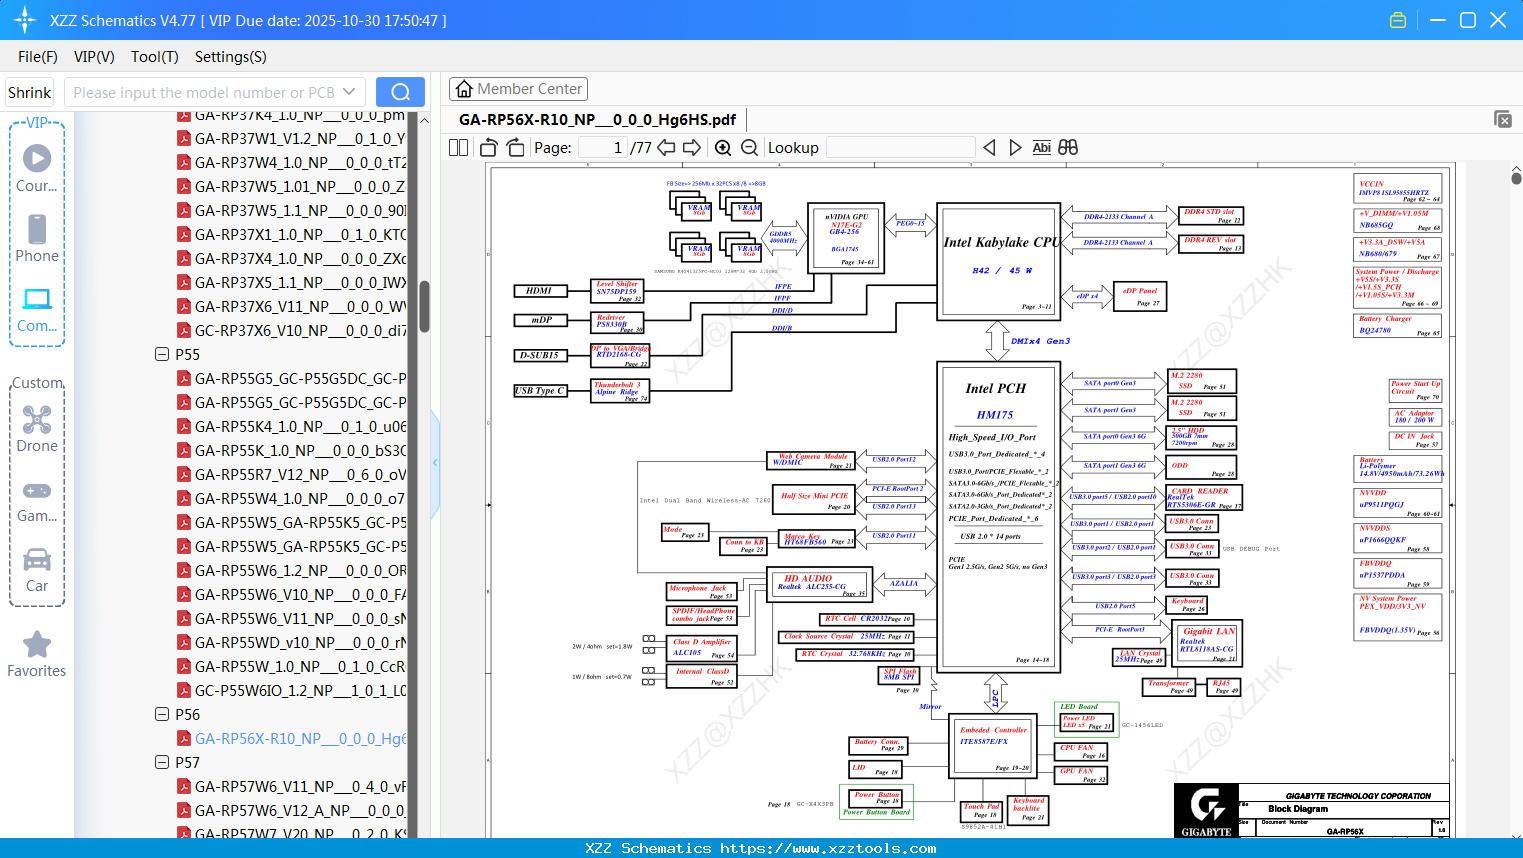The width and height of the screenshot is (1523, 858).
Task: Collapse the P55 folder
Action: pyautogui.click(x=162, y=354)
